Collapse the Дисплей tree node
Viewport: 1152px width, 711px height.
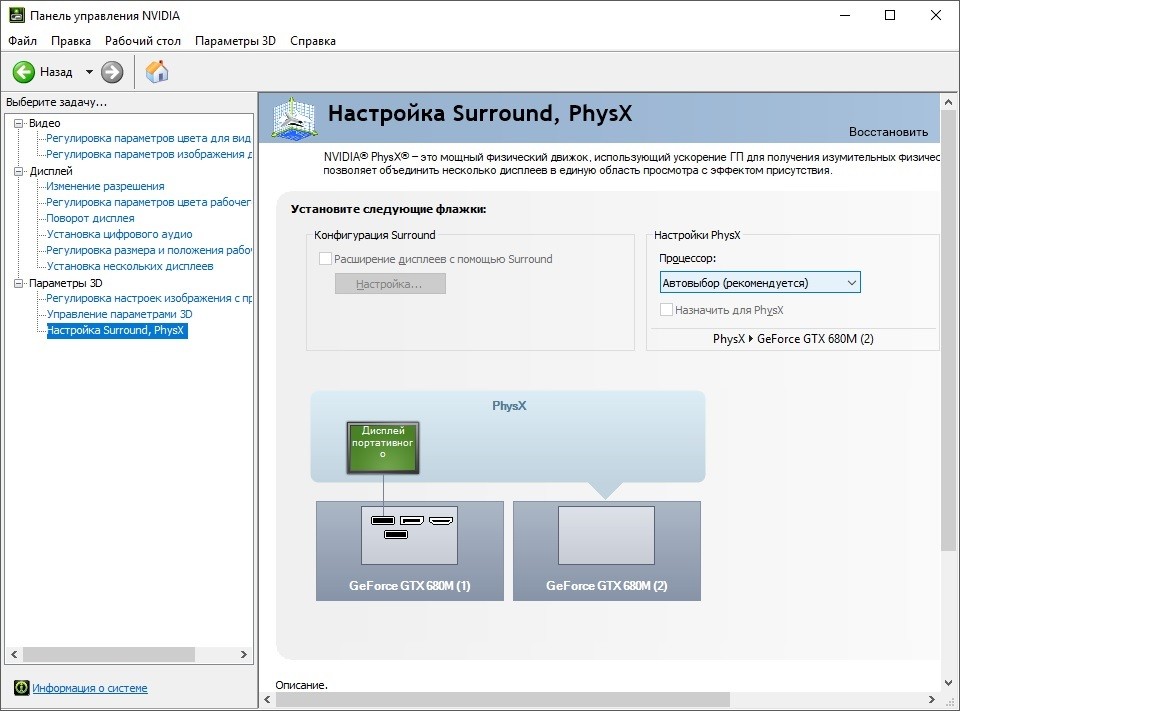(19, 171)
